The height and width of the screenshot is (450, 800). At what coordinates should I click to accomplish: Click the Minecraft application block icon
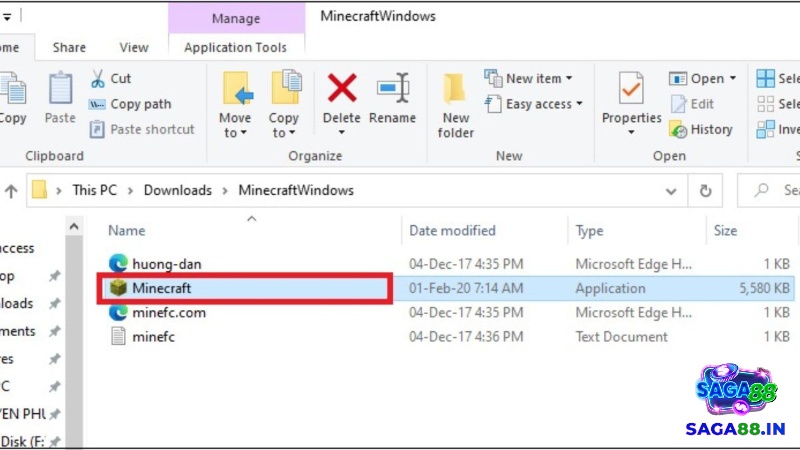click(118, 288)
